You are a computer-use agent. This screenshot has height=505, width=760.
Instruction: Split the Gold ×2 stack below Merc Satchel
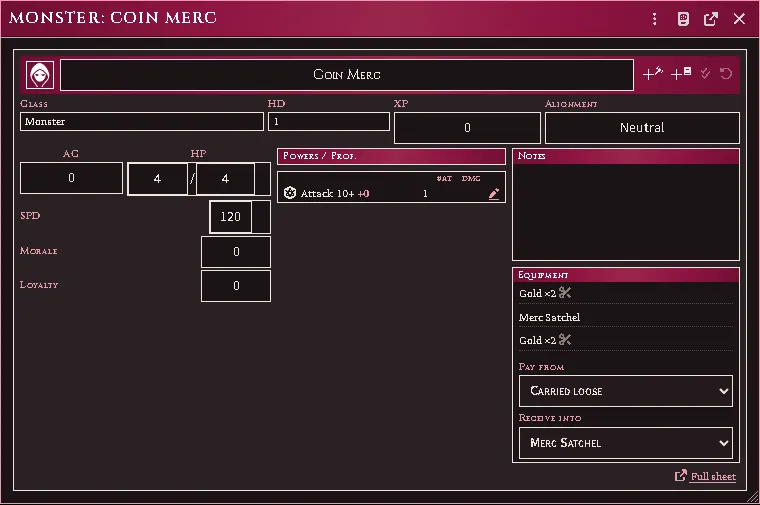[565, 340]
